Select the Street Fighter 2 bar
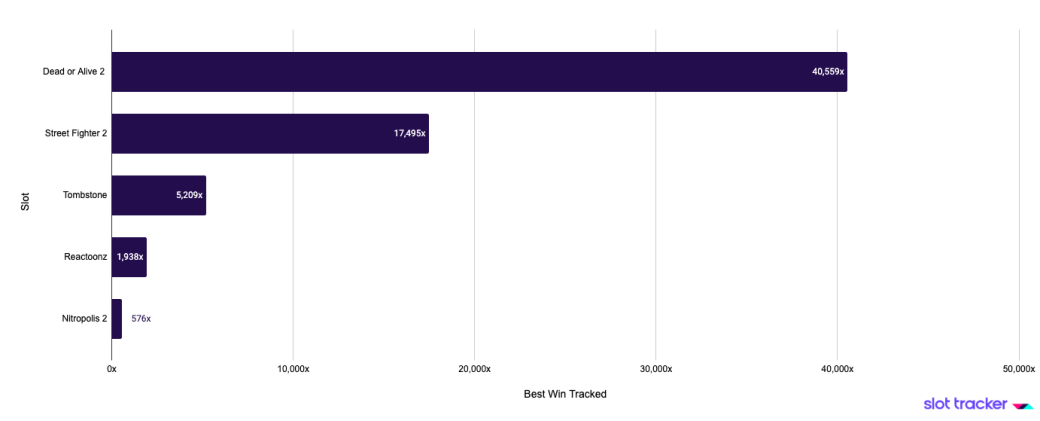Screen dimensions: 1040x421 click(x=269, y=133)
